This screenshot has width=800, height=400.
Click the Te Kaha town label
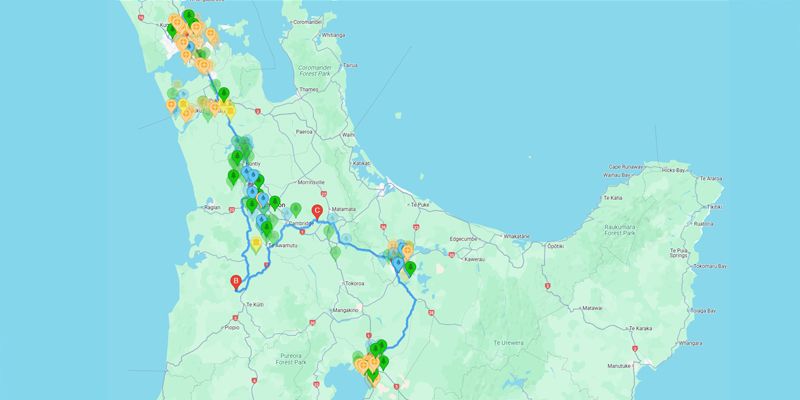[x=613, y=197]
